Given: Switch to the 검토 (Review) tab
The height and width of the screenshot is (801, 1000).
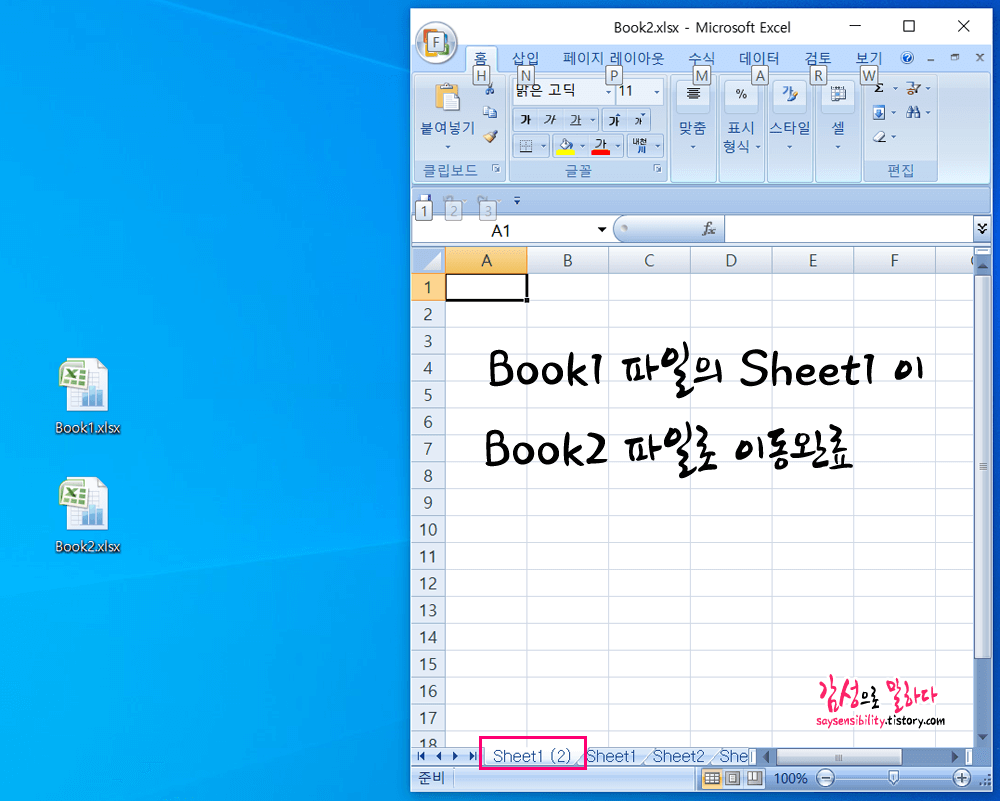Looking at the screenshot, I should click(818, 59).
